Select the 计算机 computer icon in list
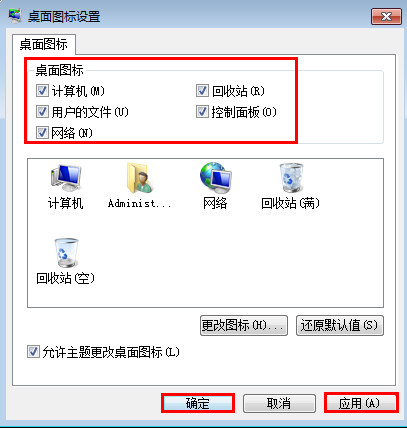Image resolution: width=407 pixels, height=428 pixels. coord(65,179)
